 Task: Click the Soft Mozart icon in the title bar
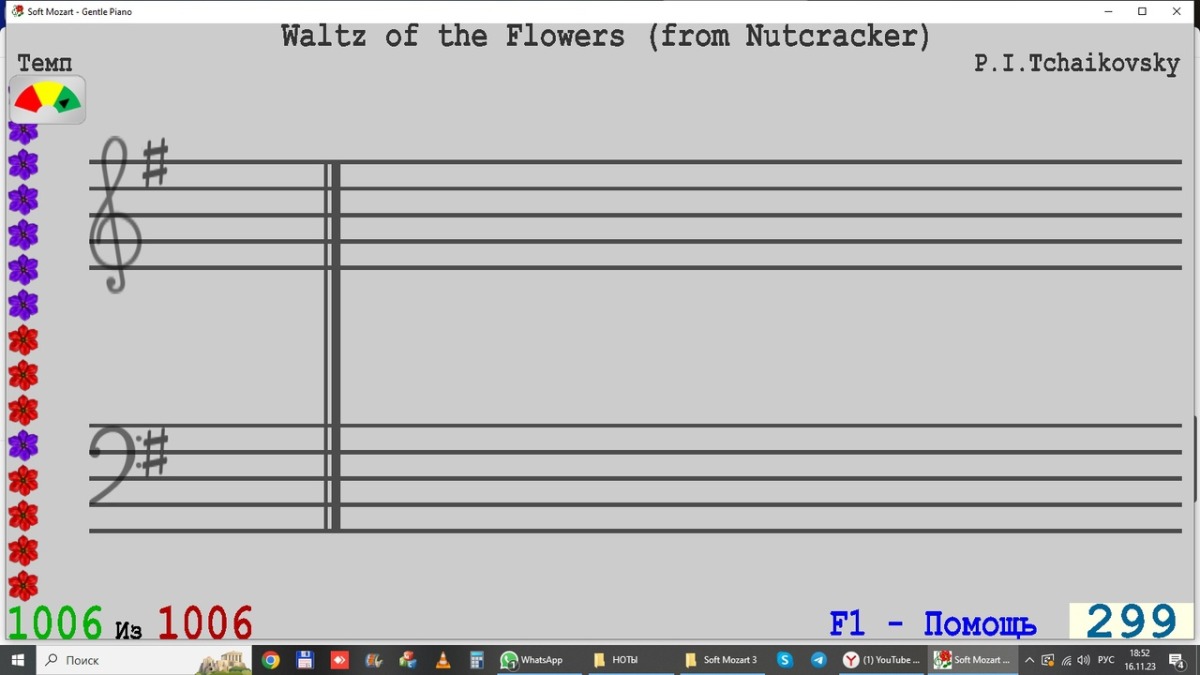[x=17, y=12]
